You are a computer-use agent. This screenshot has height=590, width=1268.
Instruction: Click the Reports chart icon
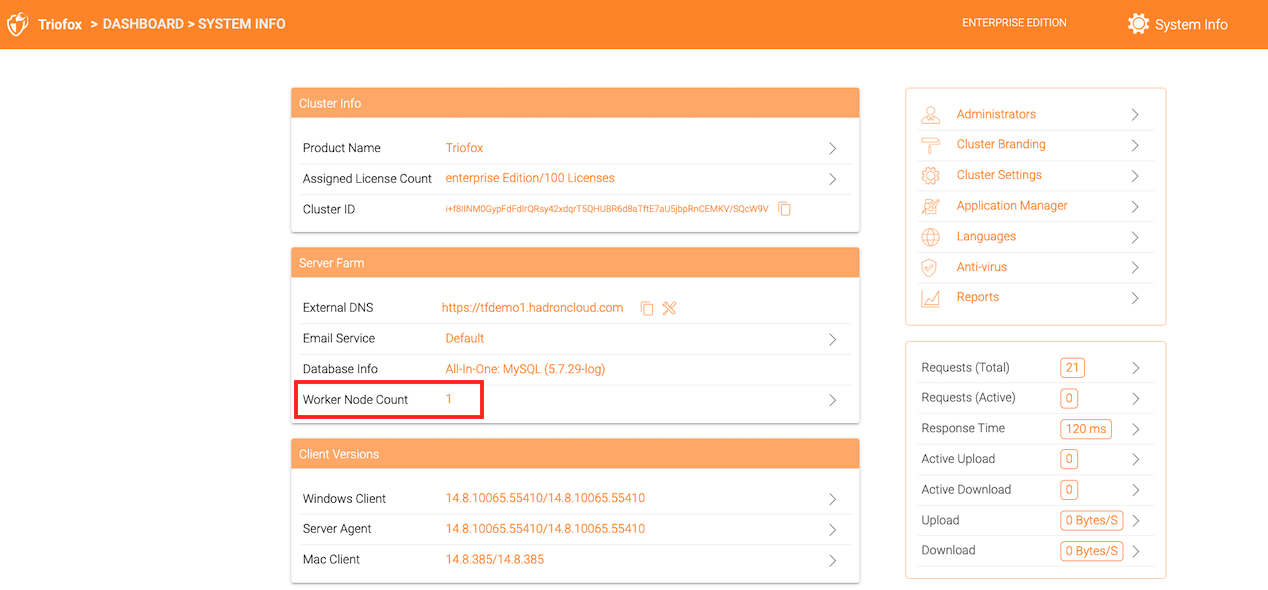pos(931,297)
